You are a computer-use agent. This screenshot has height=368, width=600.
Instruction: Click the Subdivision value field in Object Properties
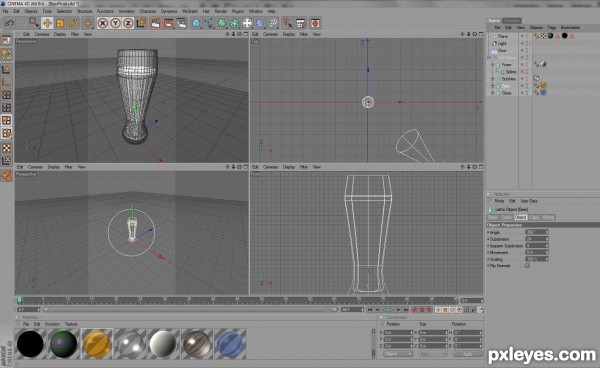pos(536,239)
